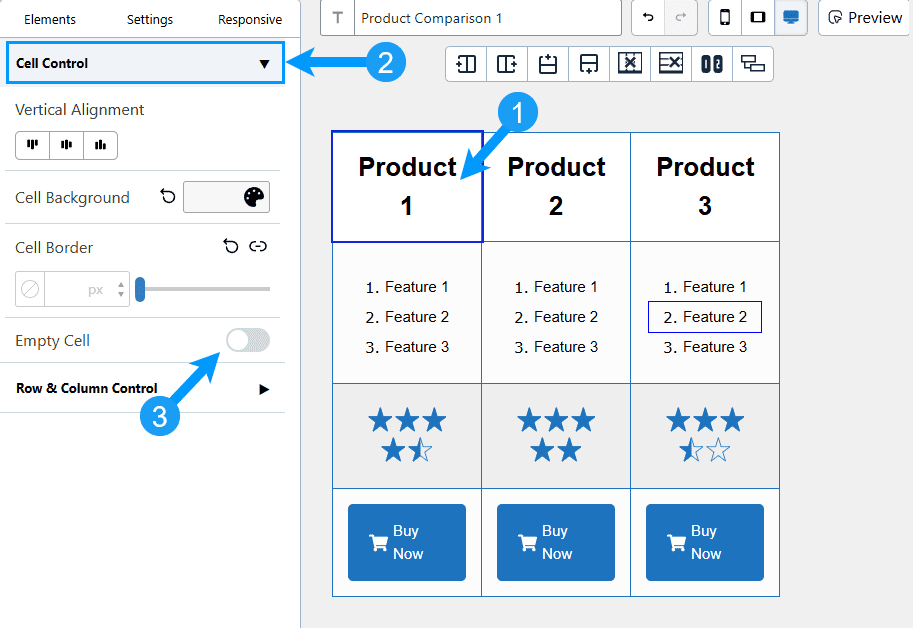This screenshot has height=628, width=913.
Task: Click the merge cells toolbar icon
Action: pyautogui.click(x=712, y=64)
